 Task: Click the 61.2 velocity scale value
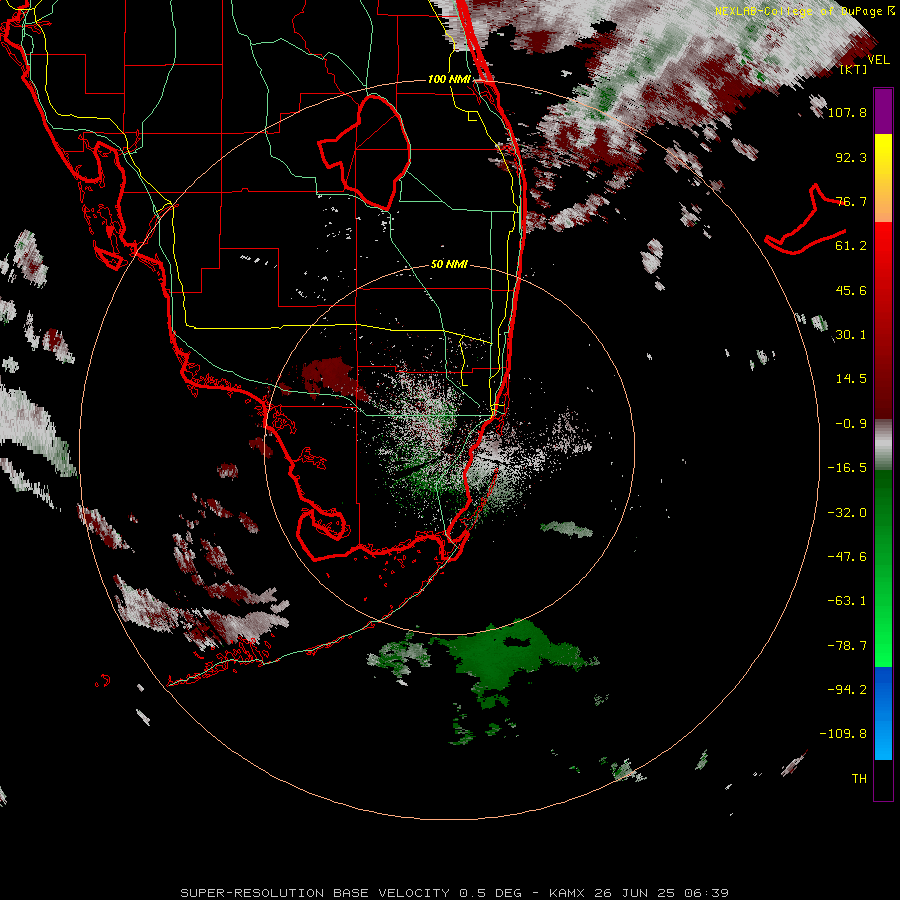pyautogui.click(x=851, y=246)
